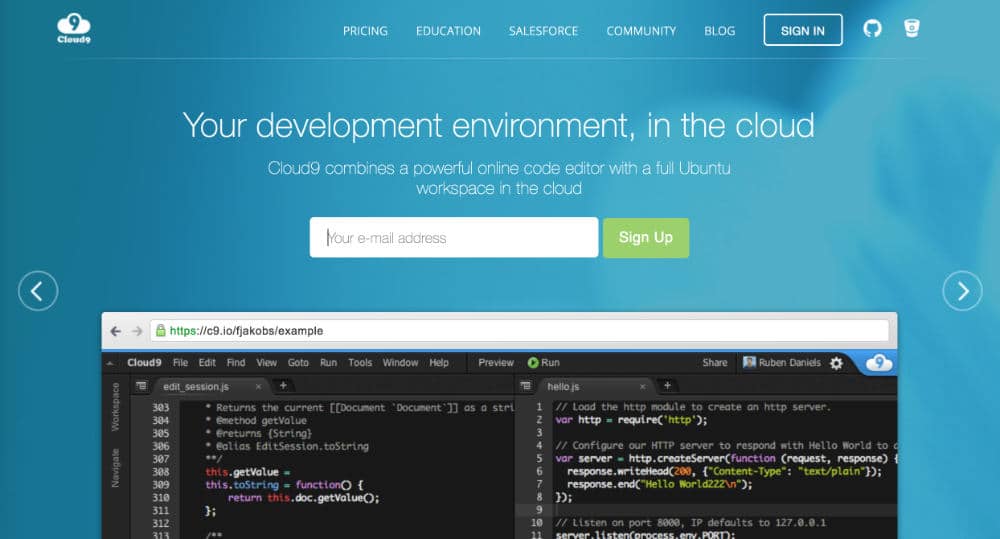The width and height of the screenshot is (1000, 539).
Task: Open the Goto menu
Action: 298,363
